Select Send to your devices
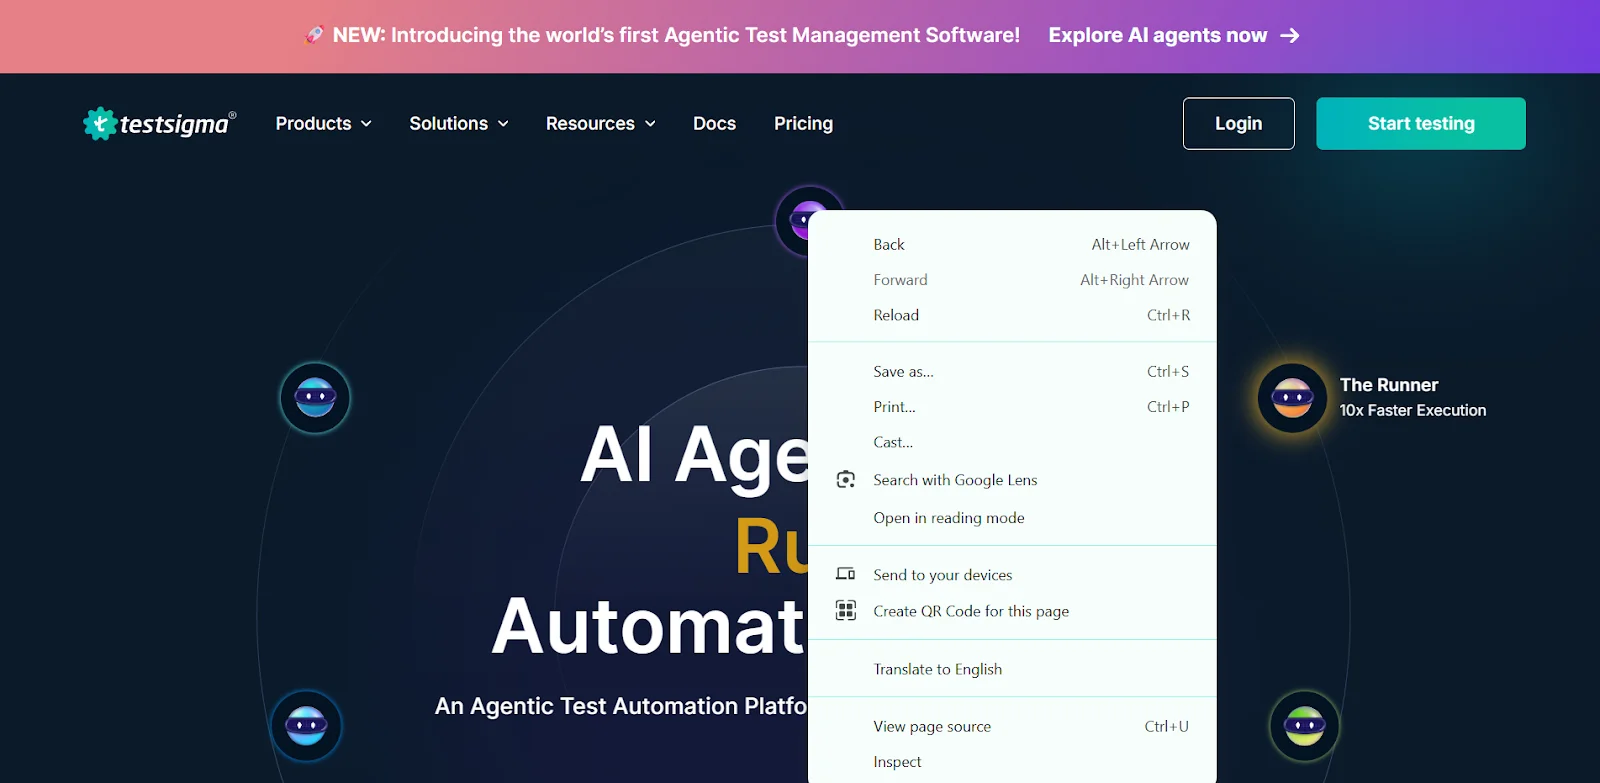The image size is (1600, 783). pos(1012,574)
